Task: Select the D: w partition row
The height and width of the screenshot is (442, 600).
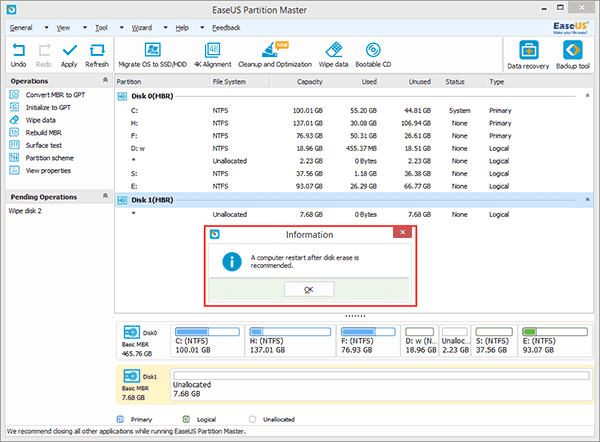Action: coord(354,148)
